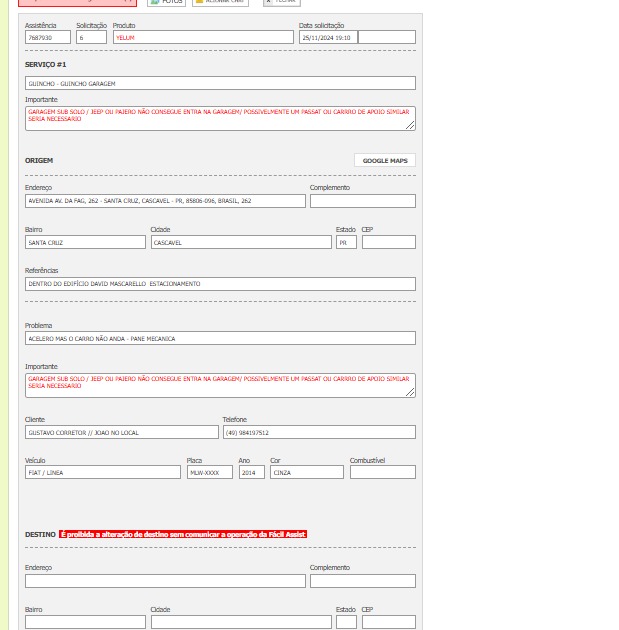Viewport: 619px width, 630px height.
Task: Click the Destino Endereço field
Action: [165, 581]
